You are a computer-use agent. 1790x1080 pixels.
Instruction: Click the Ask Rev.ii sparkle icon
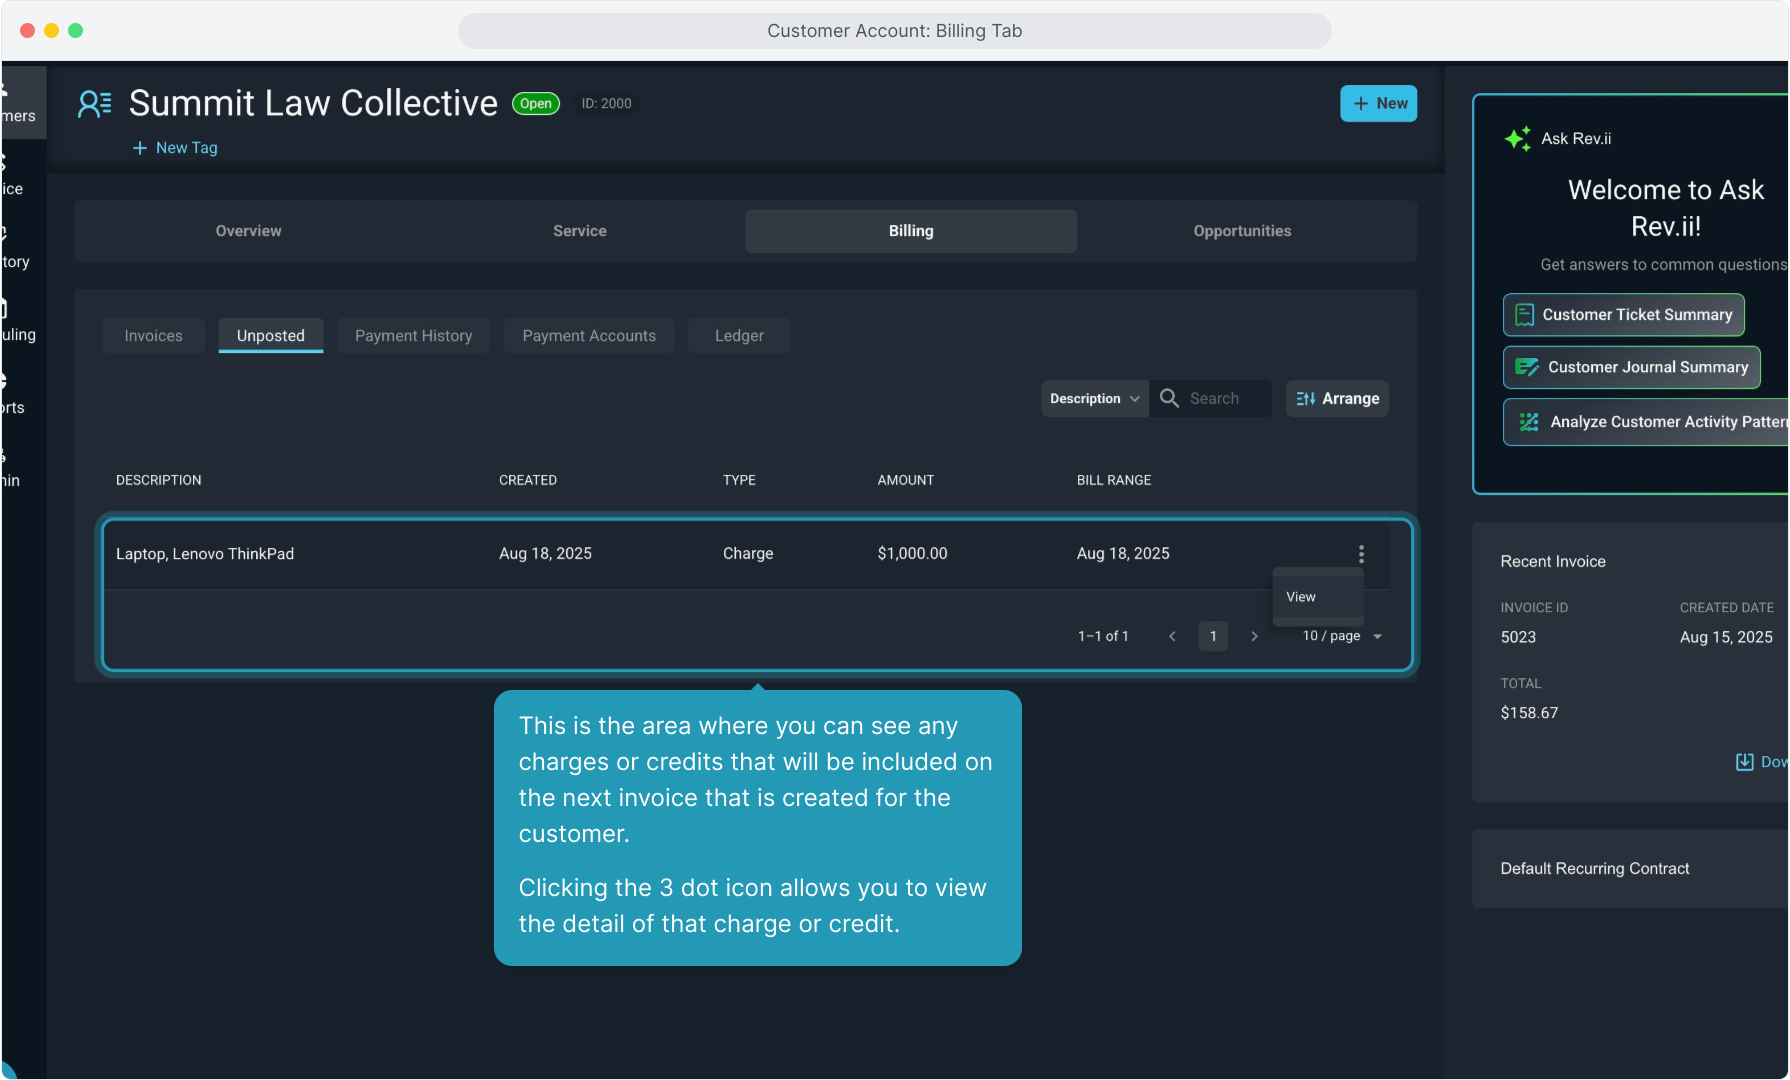[x=1517, y=139]
